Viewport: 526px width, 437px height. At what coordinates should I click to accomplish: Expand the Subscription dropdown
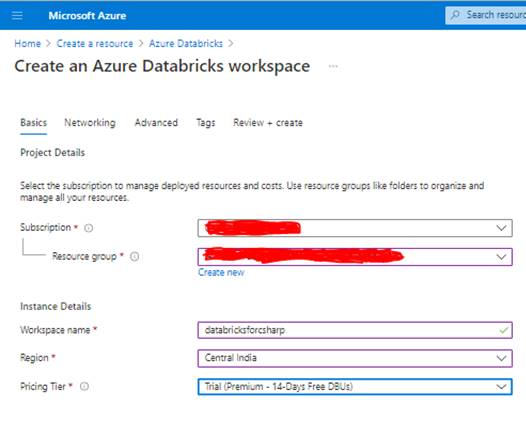point(355,228)
